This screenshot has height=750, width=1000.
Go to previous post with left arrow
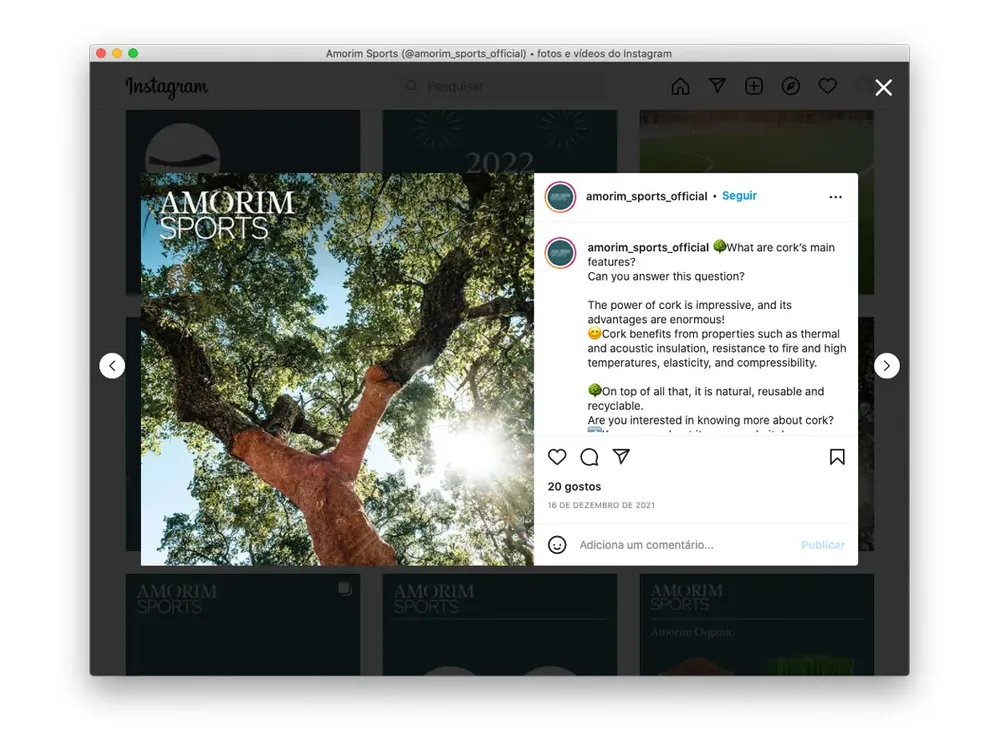tap(112, 366)
